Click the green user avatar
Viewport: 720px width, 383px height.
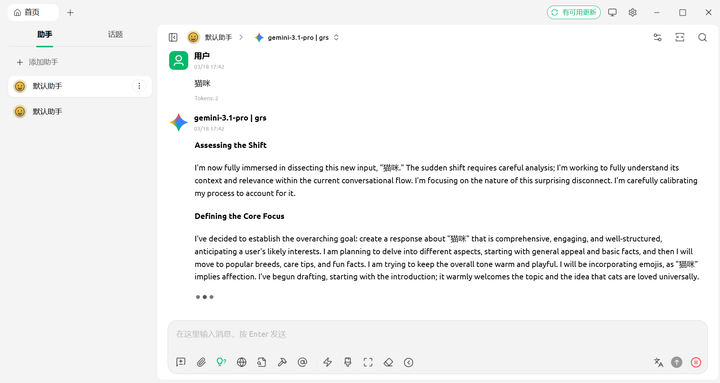click(179, 60)
